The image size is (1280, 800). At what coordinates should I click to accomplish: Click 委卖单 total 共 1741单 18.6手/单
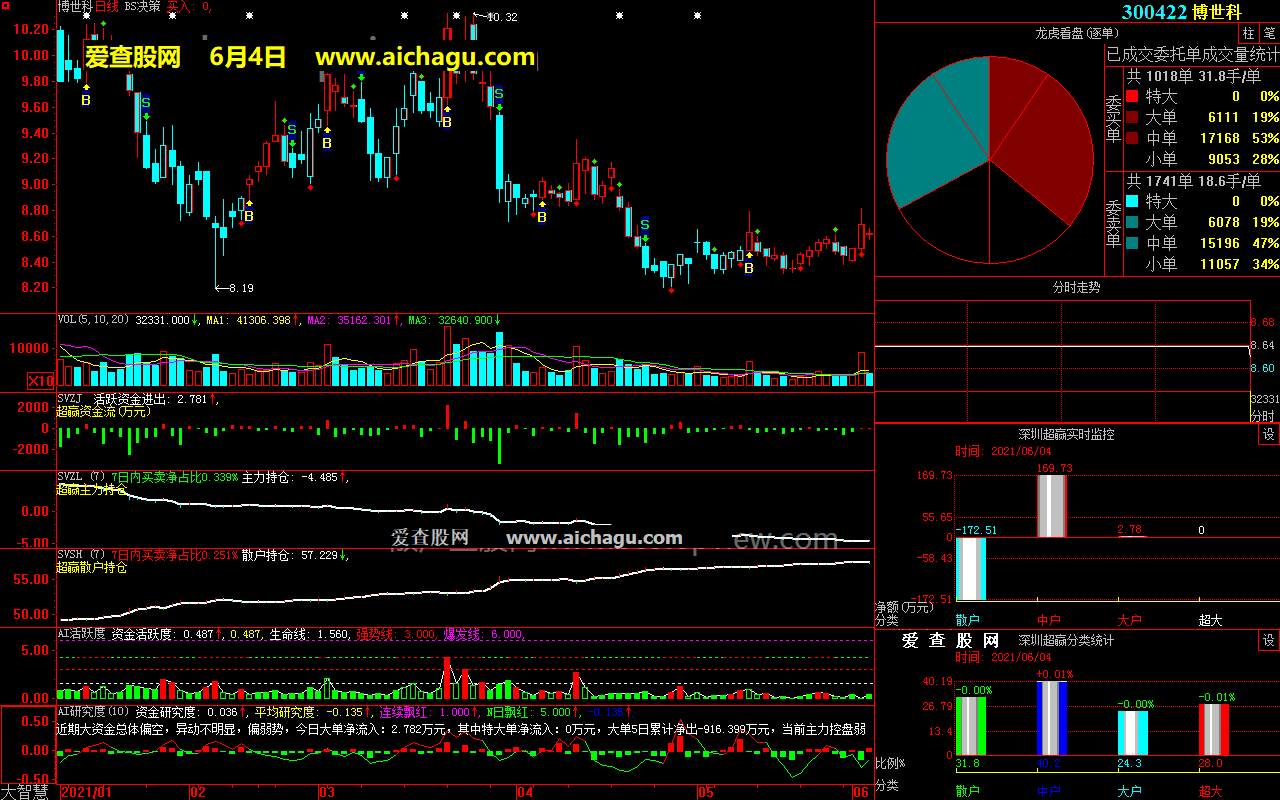(1193, 181)
